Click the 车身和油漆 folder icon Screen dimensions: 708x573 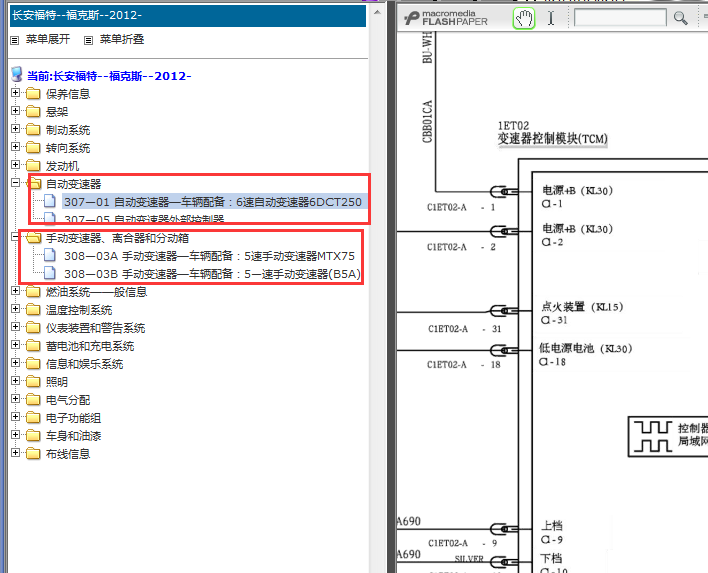pos(33,436)
